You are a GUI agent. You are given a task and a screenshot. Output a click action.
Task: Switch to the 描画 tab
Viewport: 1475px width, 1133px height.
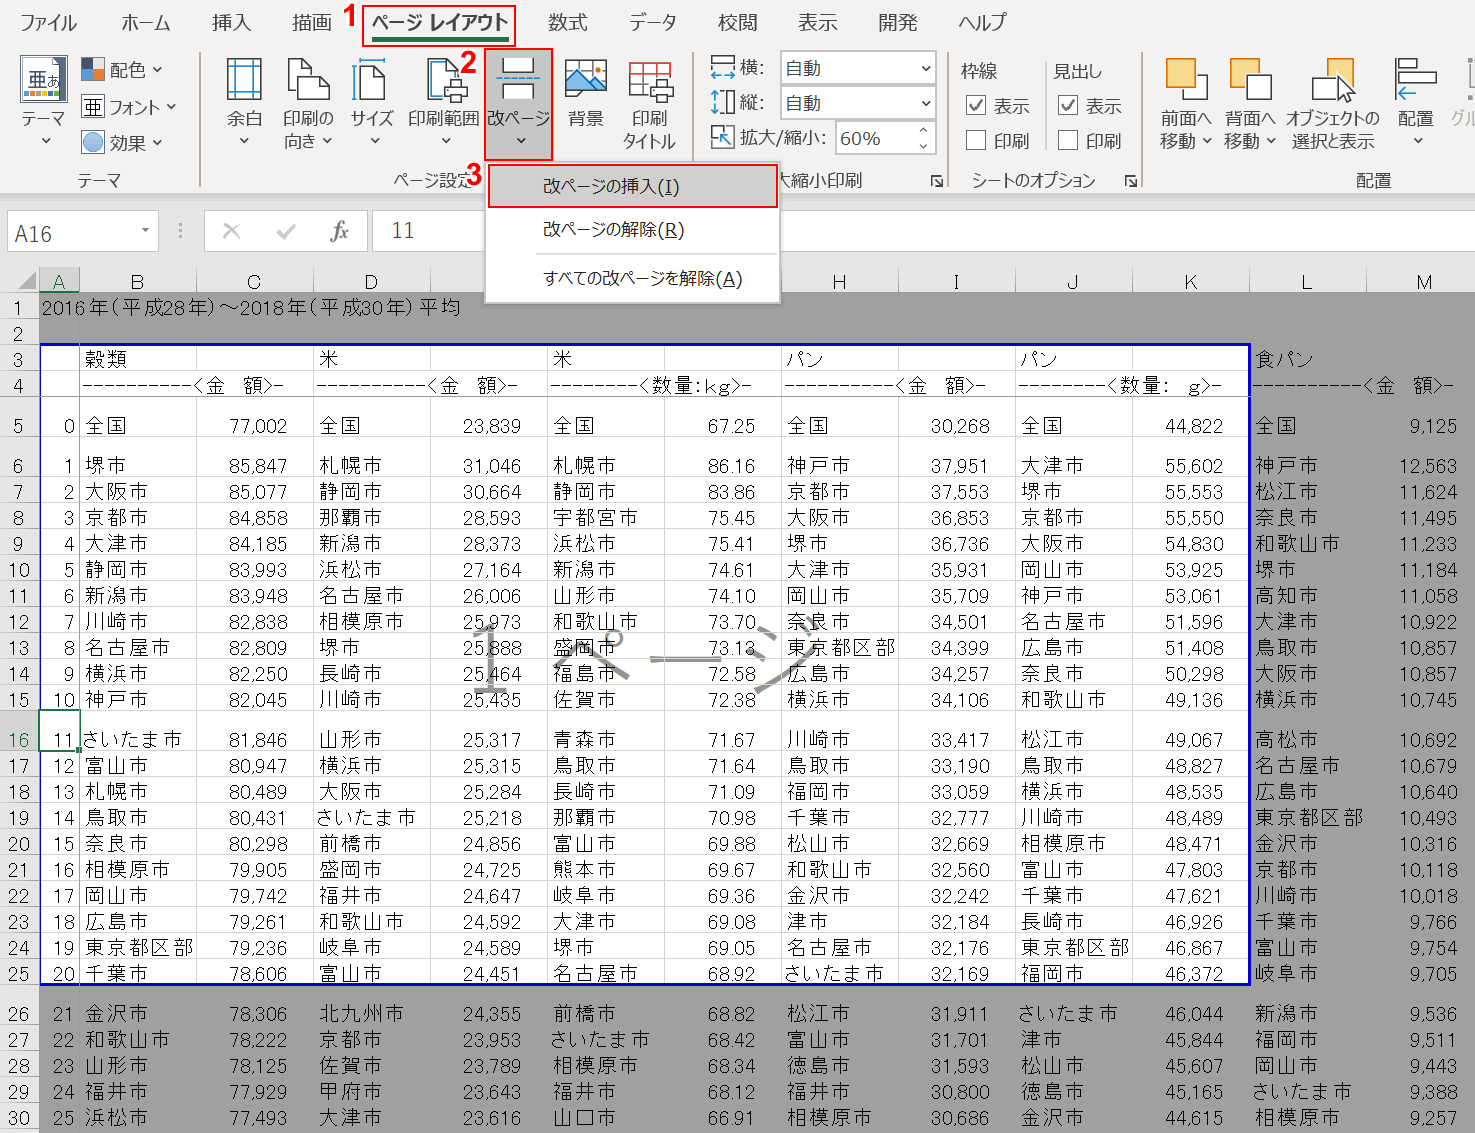pos(311,23)
